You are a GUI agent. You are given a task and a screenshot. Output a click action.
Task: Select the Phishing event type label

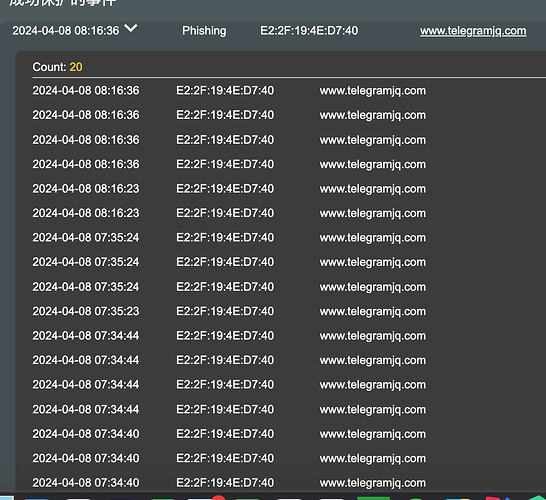tap(204, 31)
